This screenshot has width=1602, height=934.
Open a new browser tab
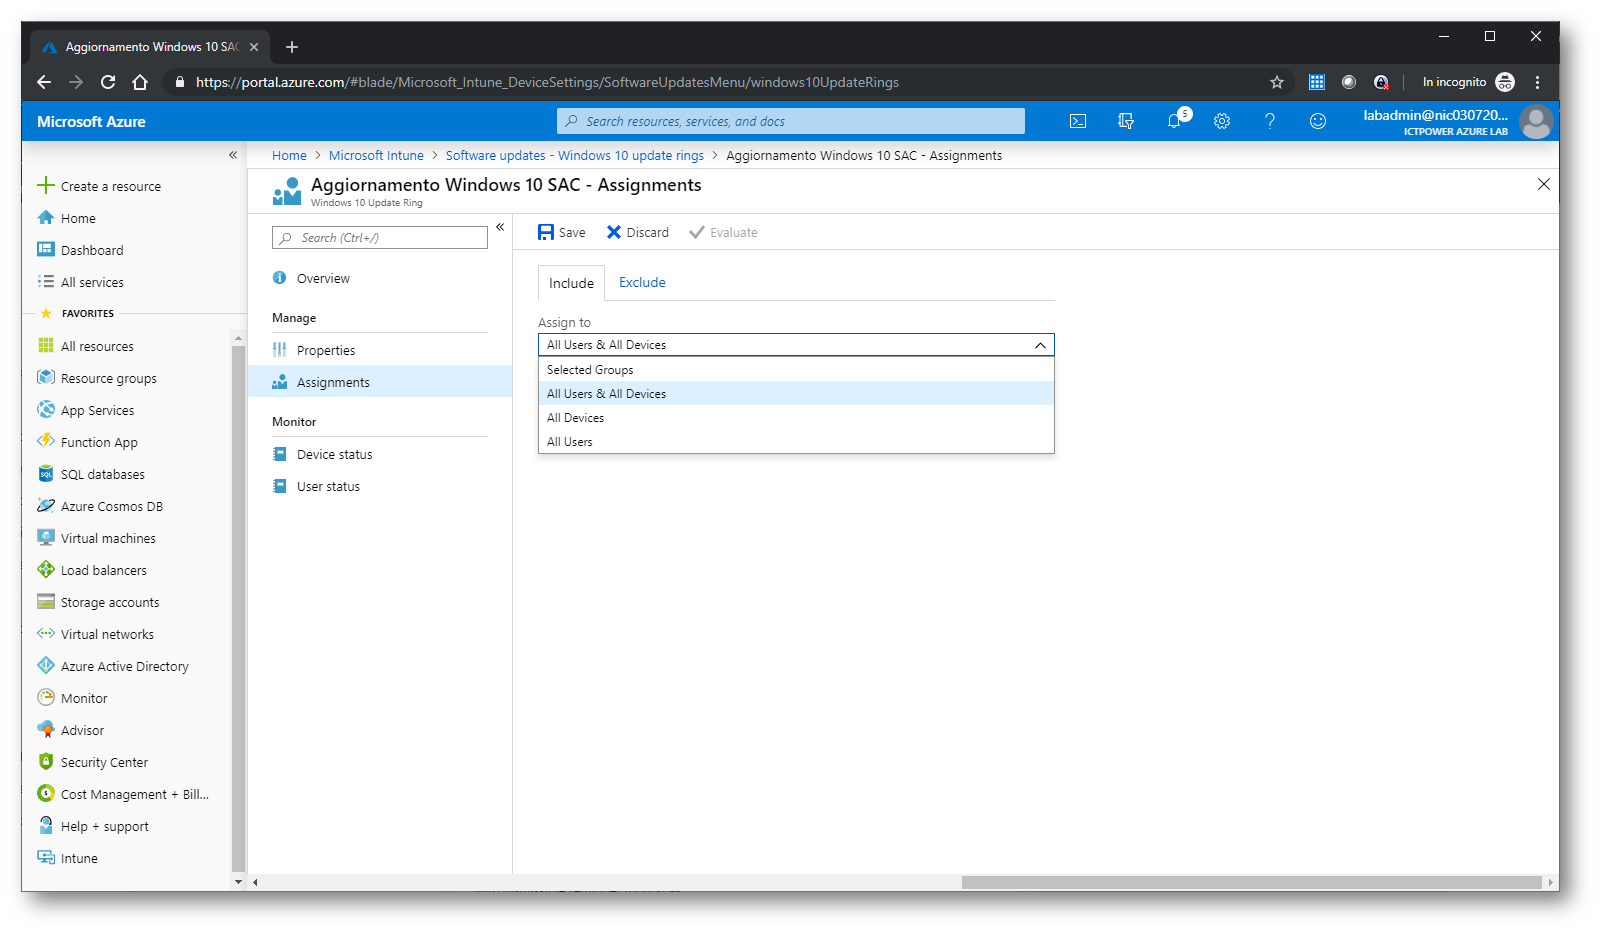pos(292,47)
